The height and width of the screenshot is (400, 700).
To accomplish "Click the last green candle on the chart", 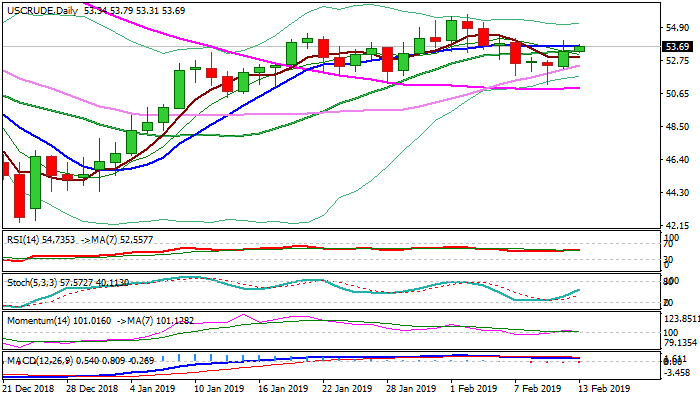I will click(x=579, y=48).
